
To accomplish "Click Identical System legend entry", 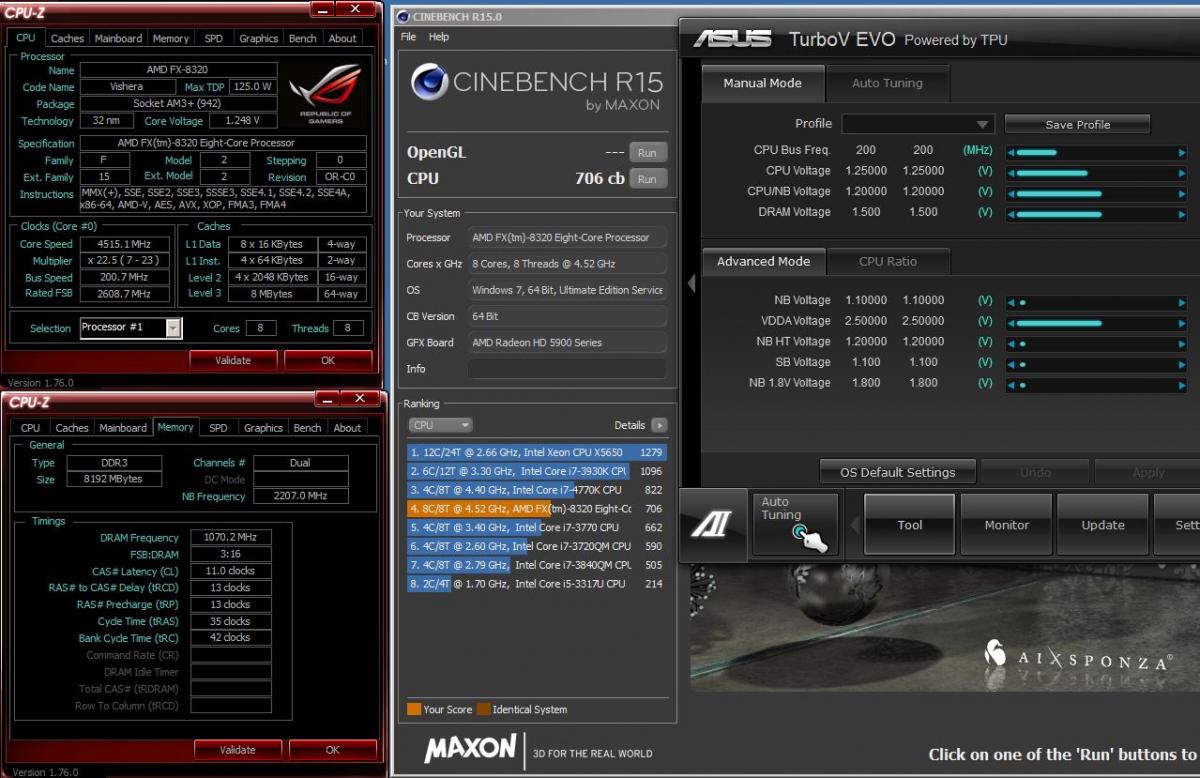I will [x=522, y=709].
